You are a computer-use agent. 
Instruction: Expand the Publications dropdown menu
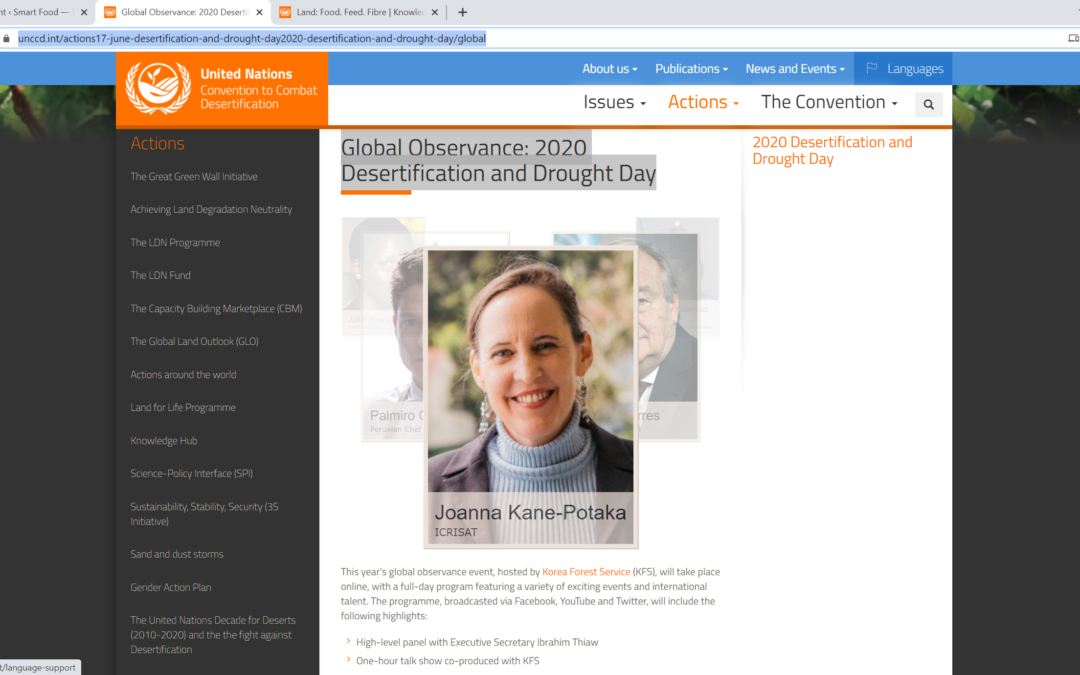[x=691, y=69]
